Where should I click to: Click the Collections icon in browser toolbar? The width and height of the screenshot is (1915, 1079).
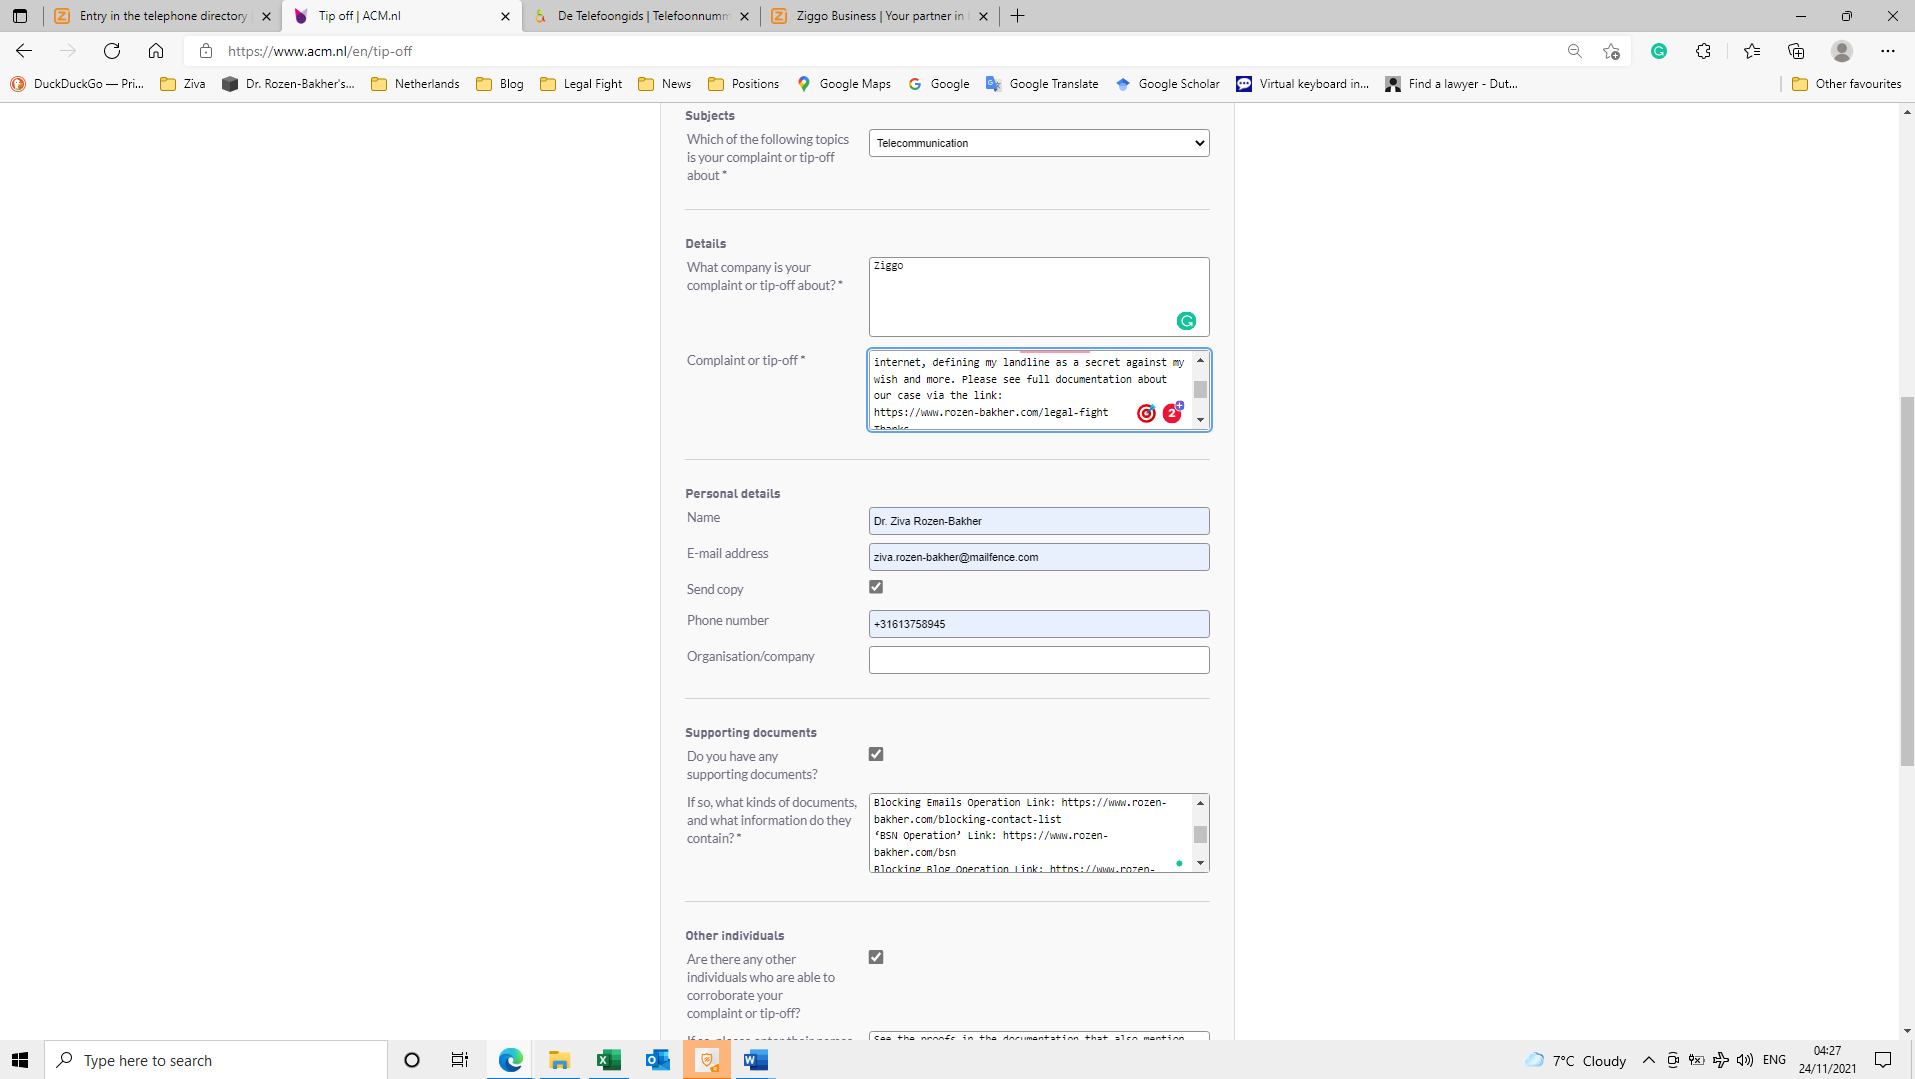(1797, 51)
